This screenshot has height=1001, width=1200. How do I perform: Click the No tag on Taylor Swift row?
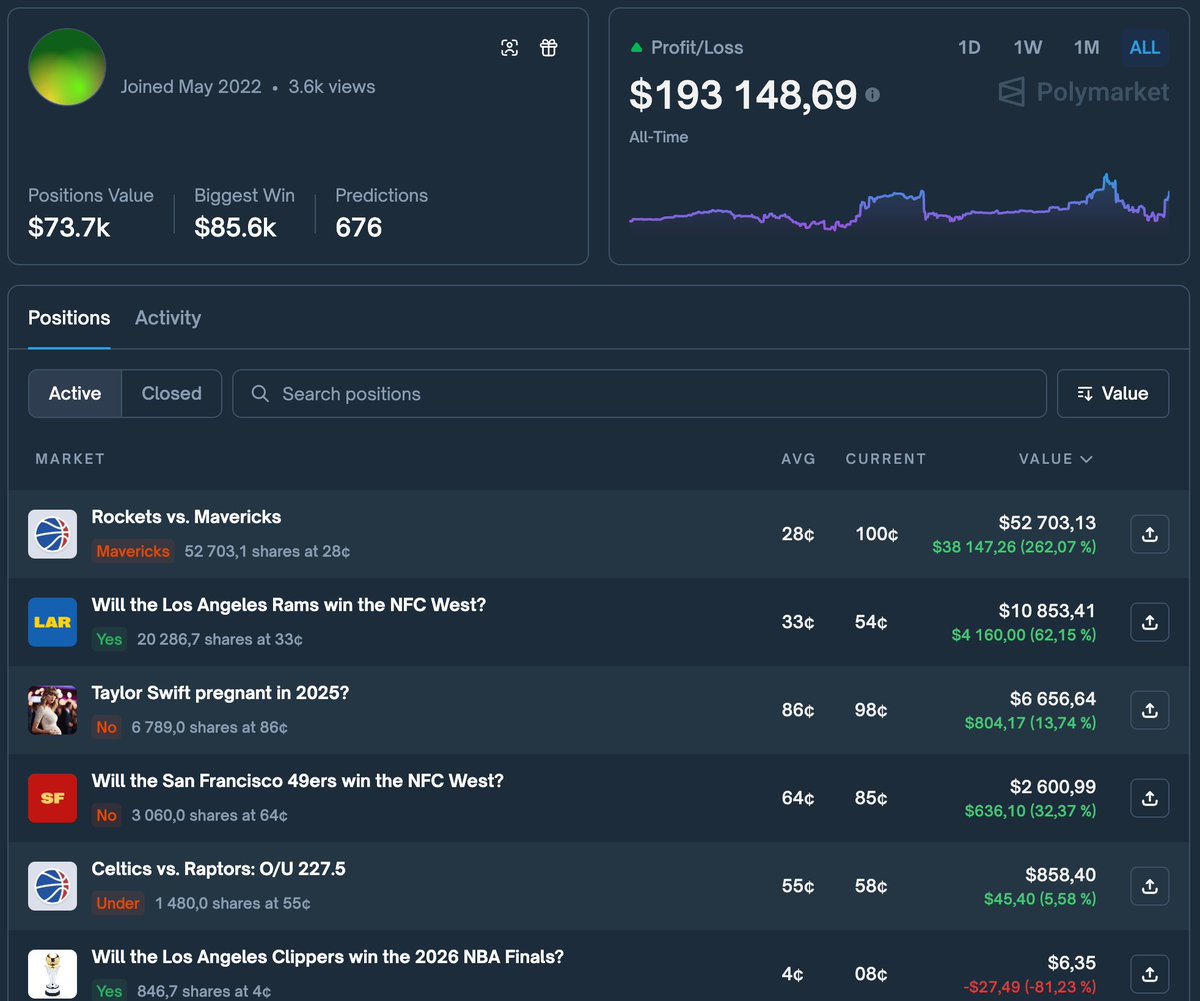click(107, 727)
